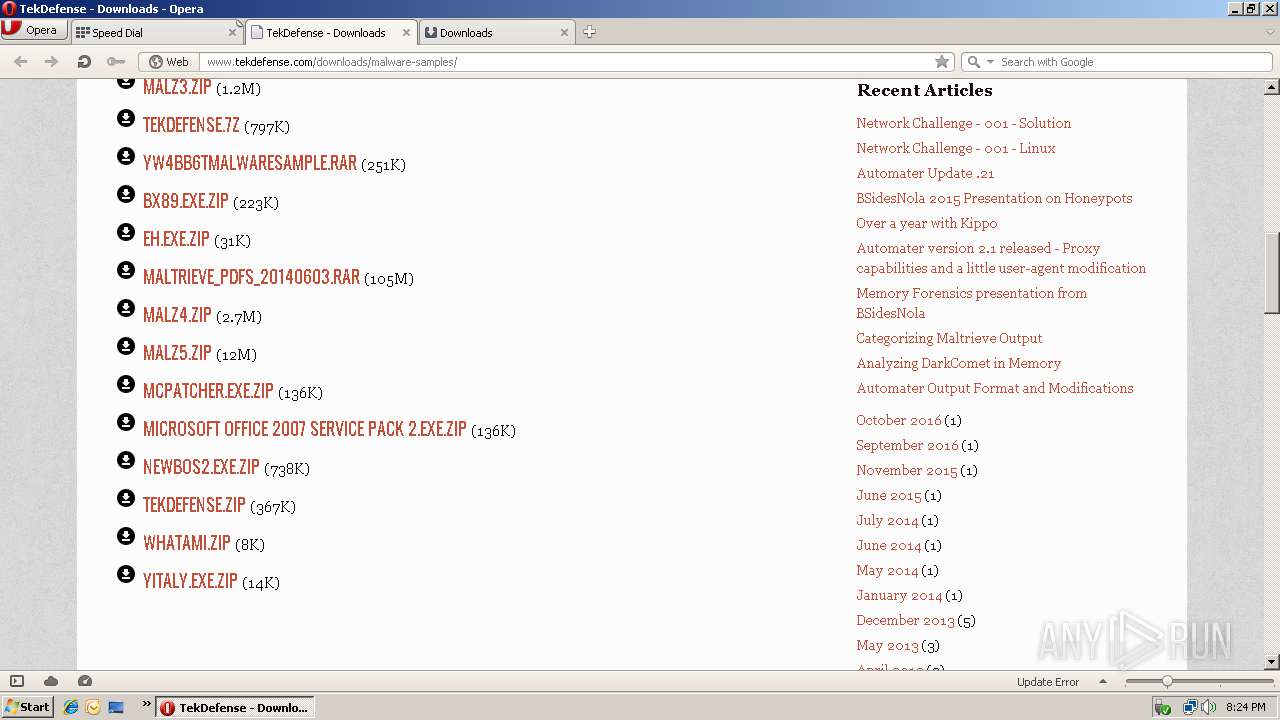Click download icon beside WHATAMI.ZIP
This screenshot has width=1280, height=720.
point(126,536)
